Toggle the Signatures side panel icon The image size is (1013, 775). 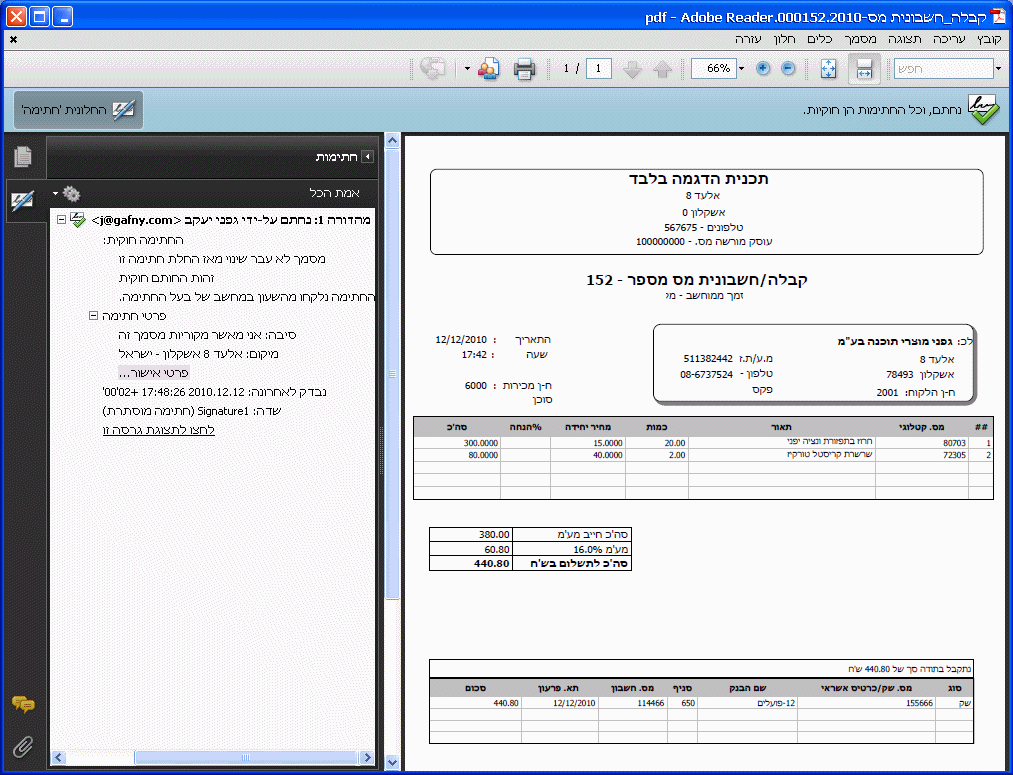pyautogui.click(x=23, y=201)
